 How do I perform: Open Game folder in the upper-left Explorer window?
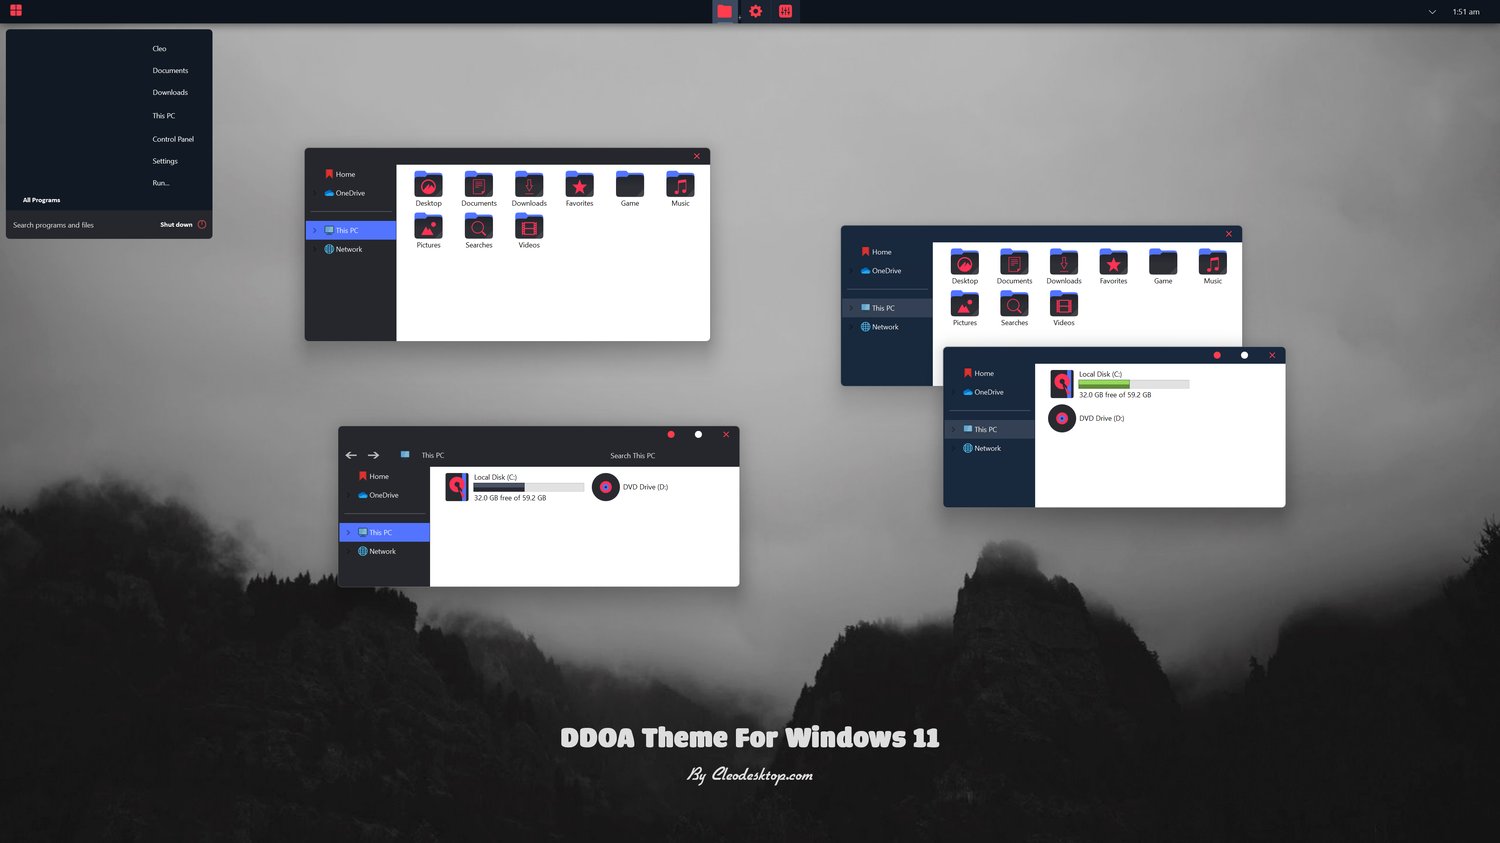pyautogui.click(x=630, y=189)
